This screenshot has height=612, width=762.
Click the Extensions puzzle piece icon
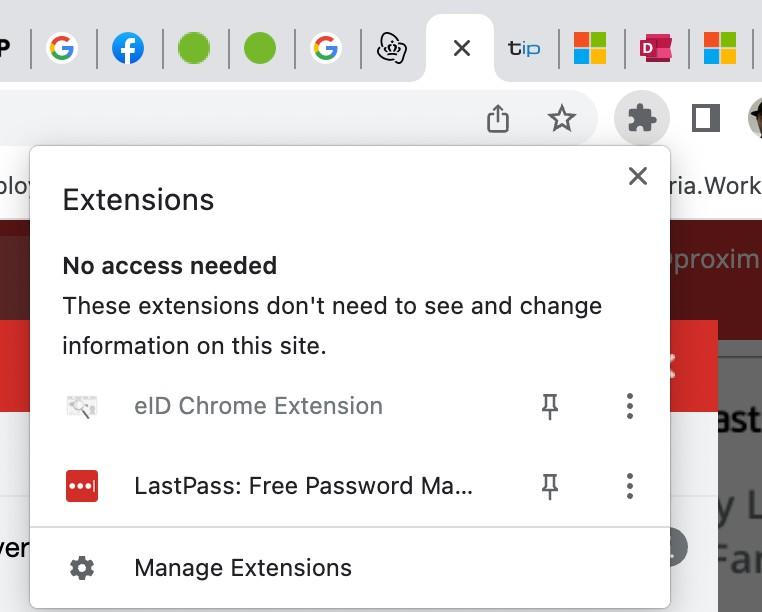641,119
